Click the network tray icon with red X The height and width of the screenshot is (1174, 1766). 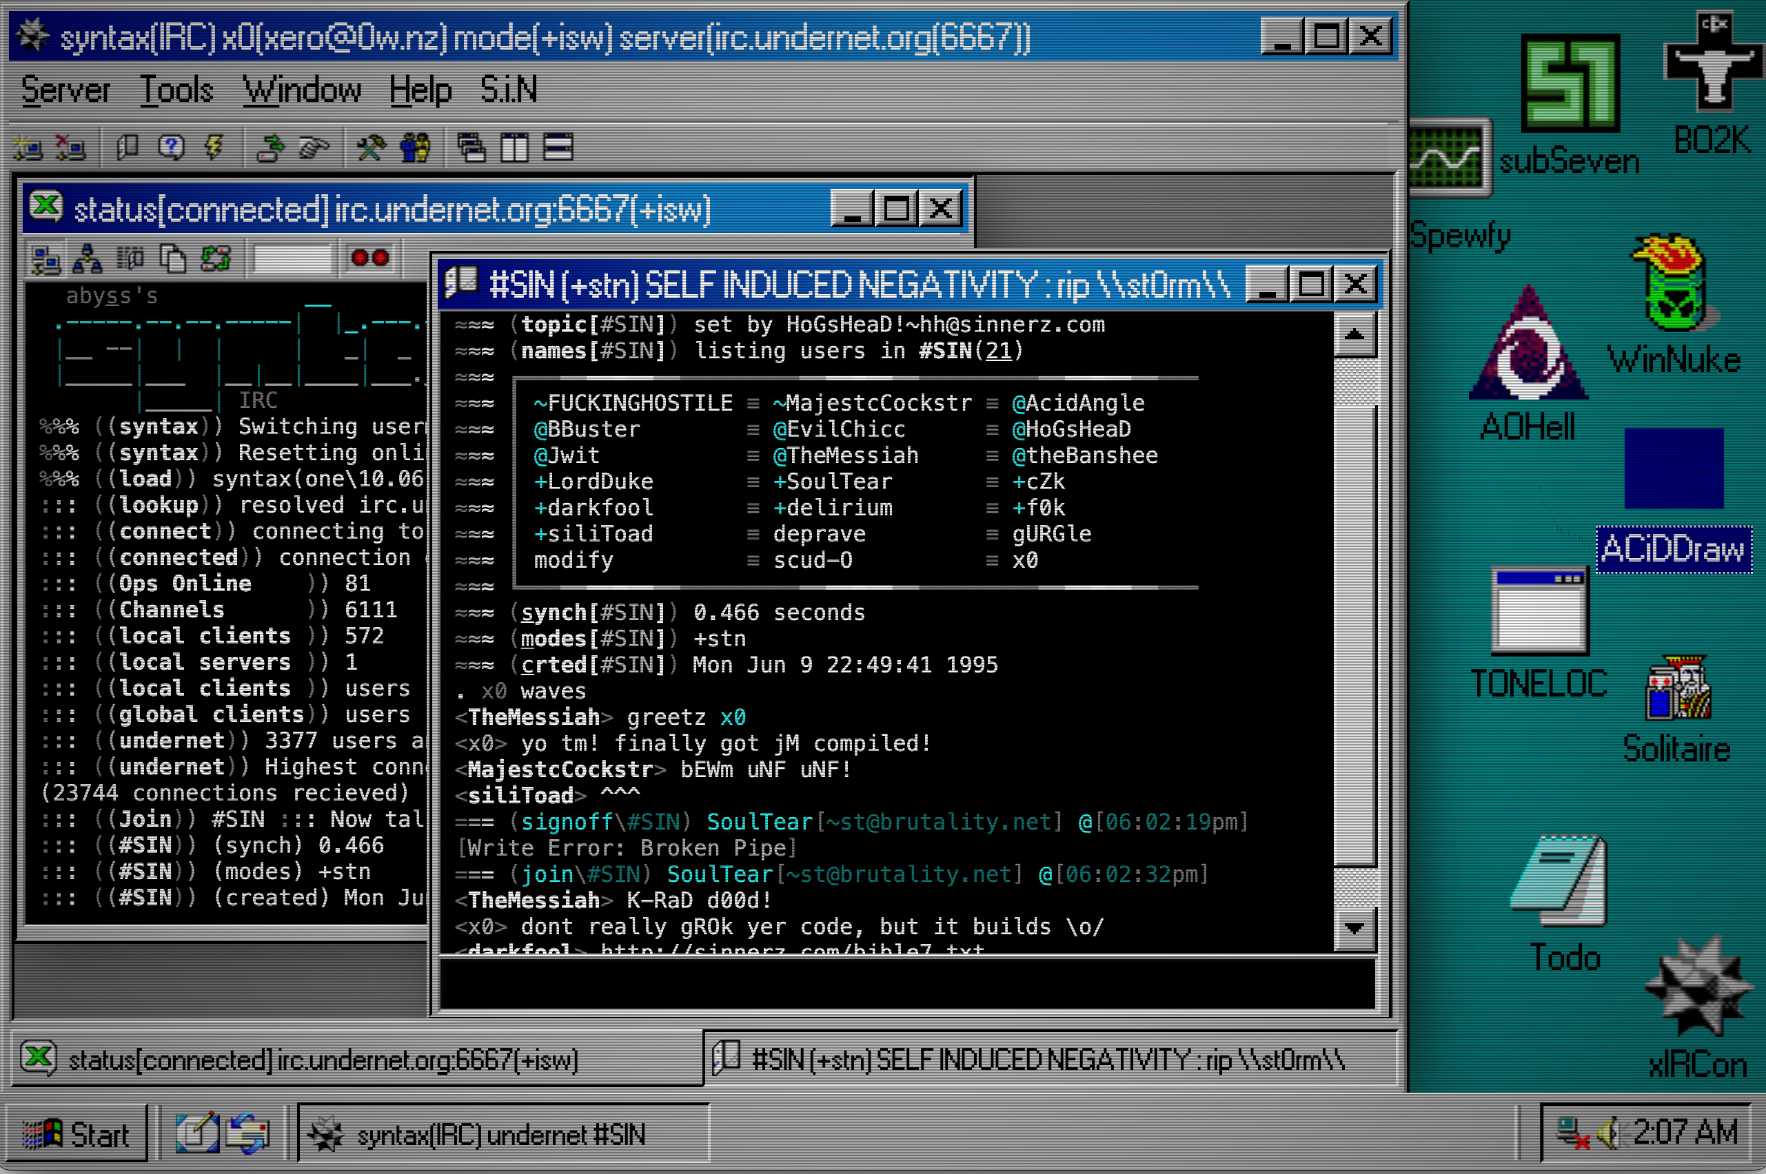(1573, 1133)
